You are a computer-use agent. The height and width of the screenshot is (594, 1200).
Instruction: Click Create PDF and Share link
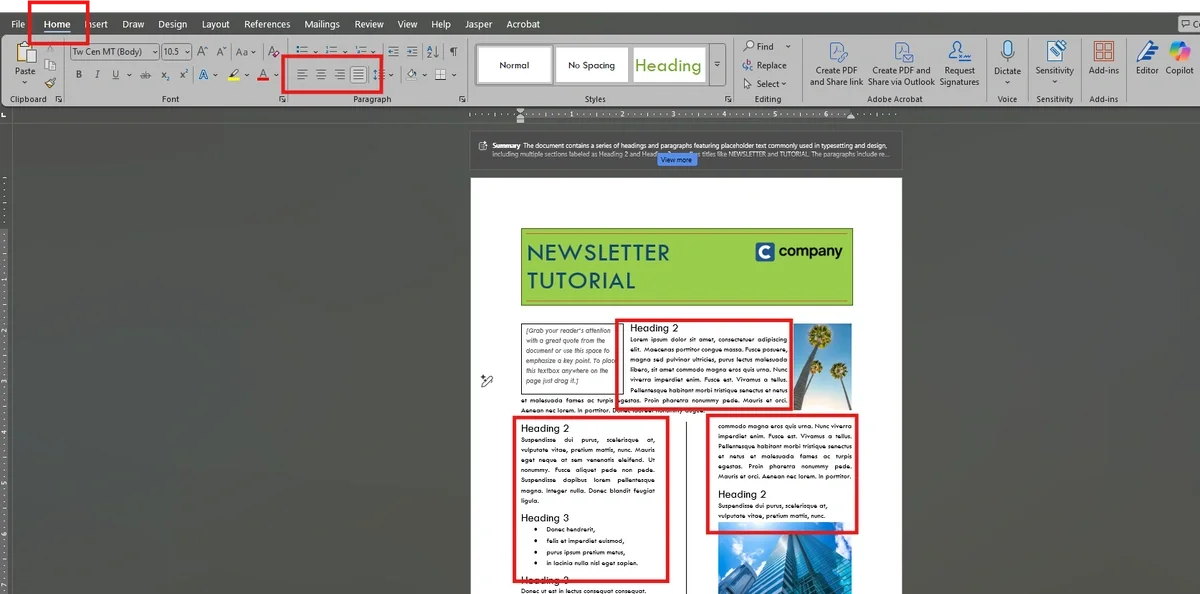click(x=836, y=63)
